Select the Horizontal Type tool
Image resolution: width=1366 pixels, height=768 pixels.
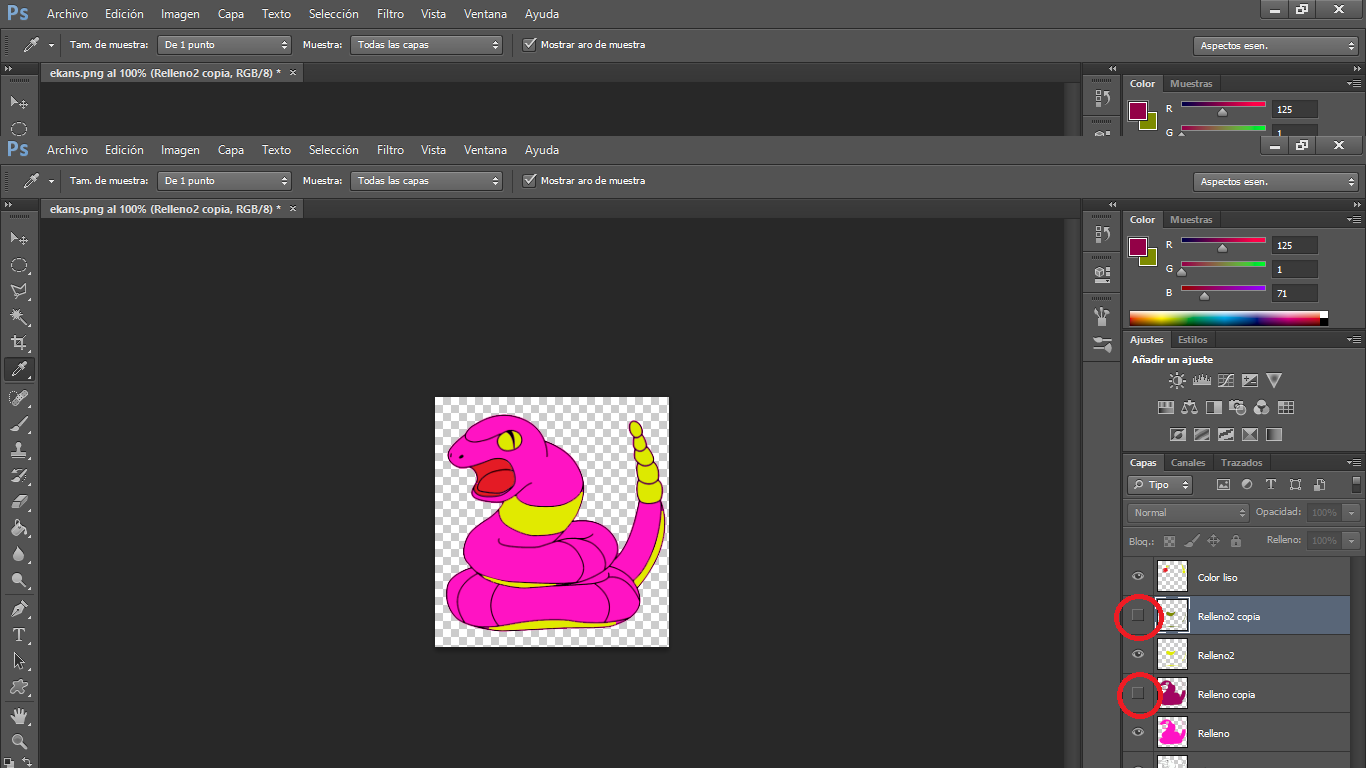click(19, 635)
